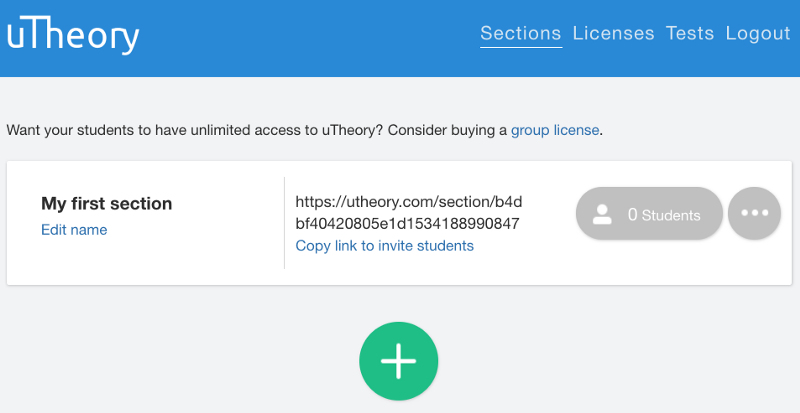Open the Licenses page
Screen dimensions: 800x413
[x=613, y=33]
